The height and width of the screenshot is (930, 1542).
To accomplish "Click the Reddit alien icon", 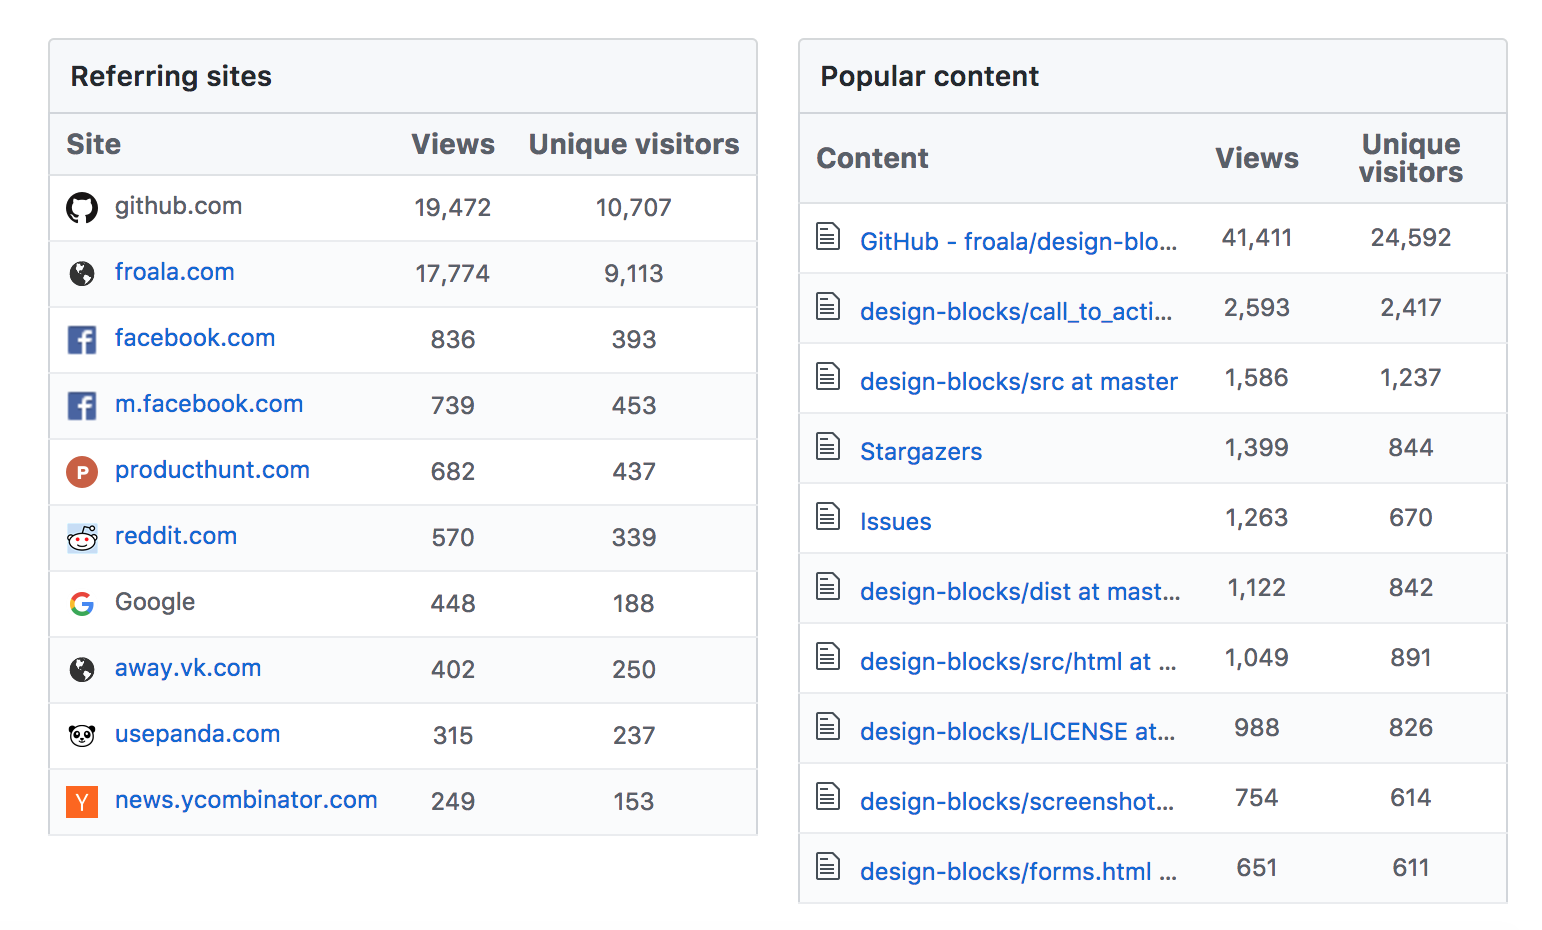I will (x=81, y=538).
